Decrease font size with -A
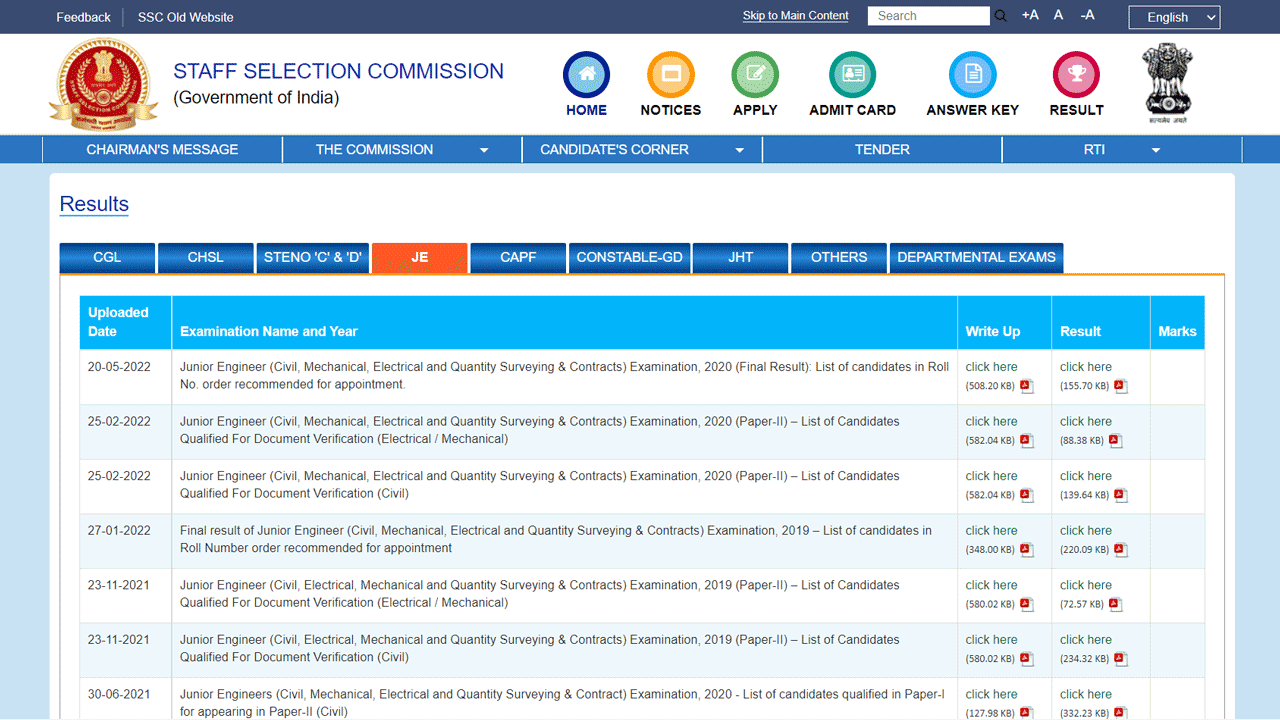Viewport: 1280px width, 720px height. (1087, 15)
